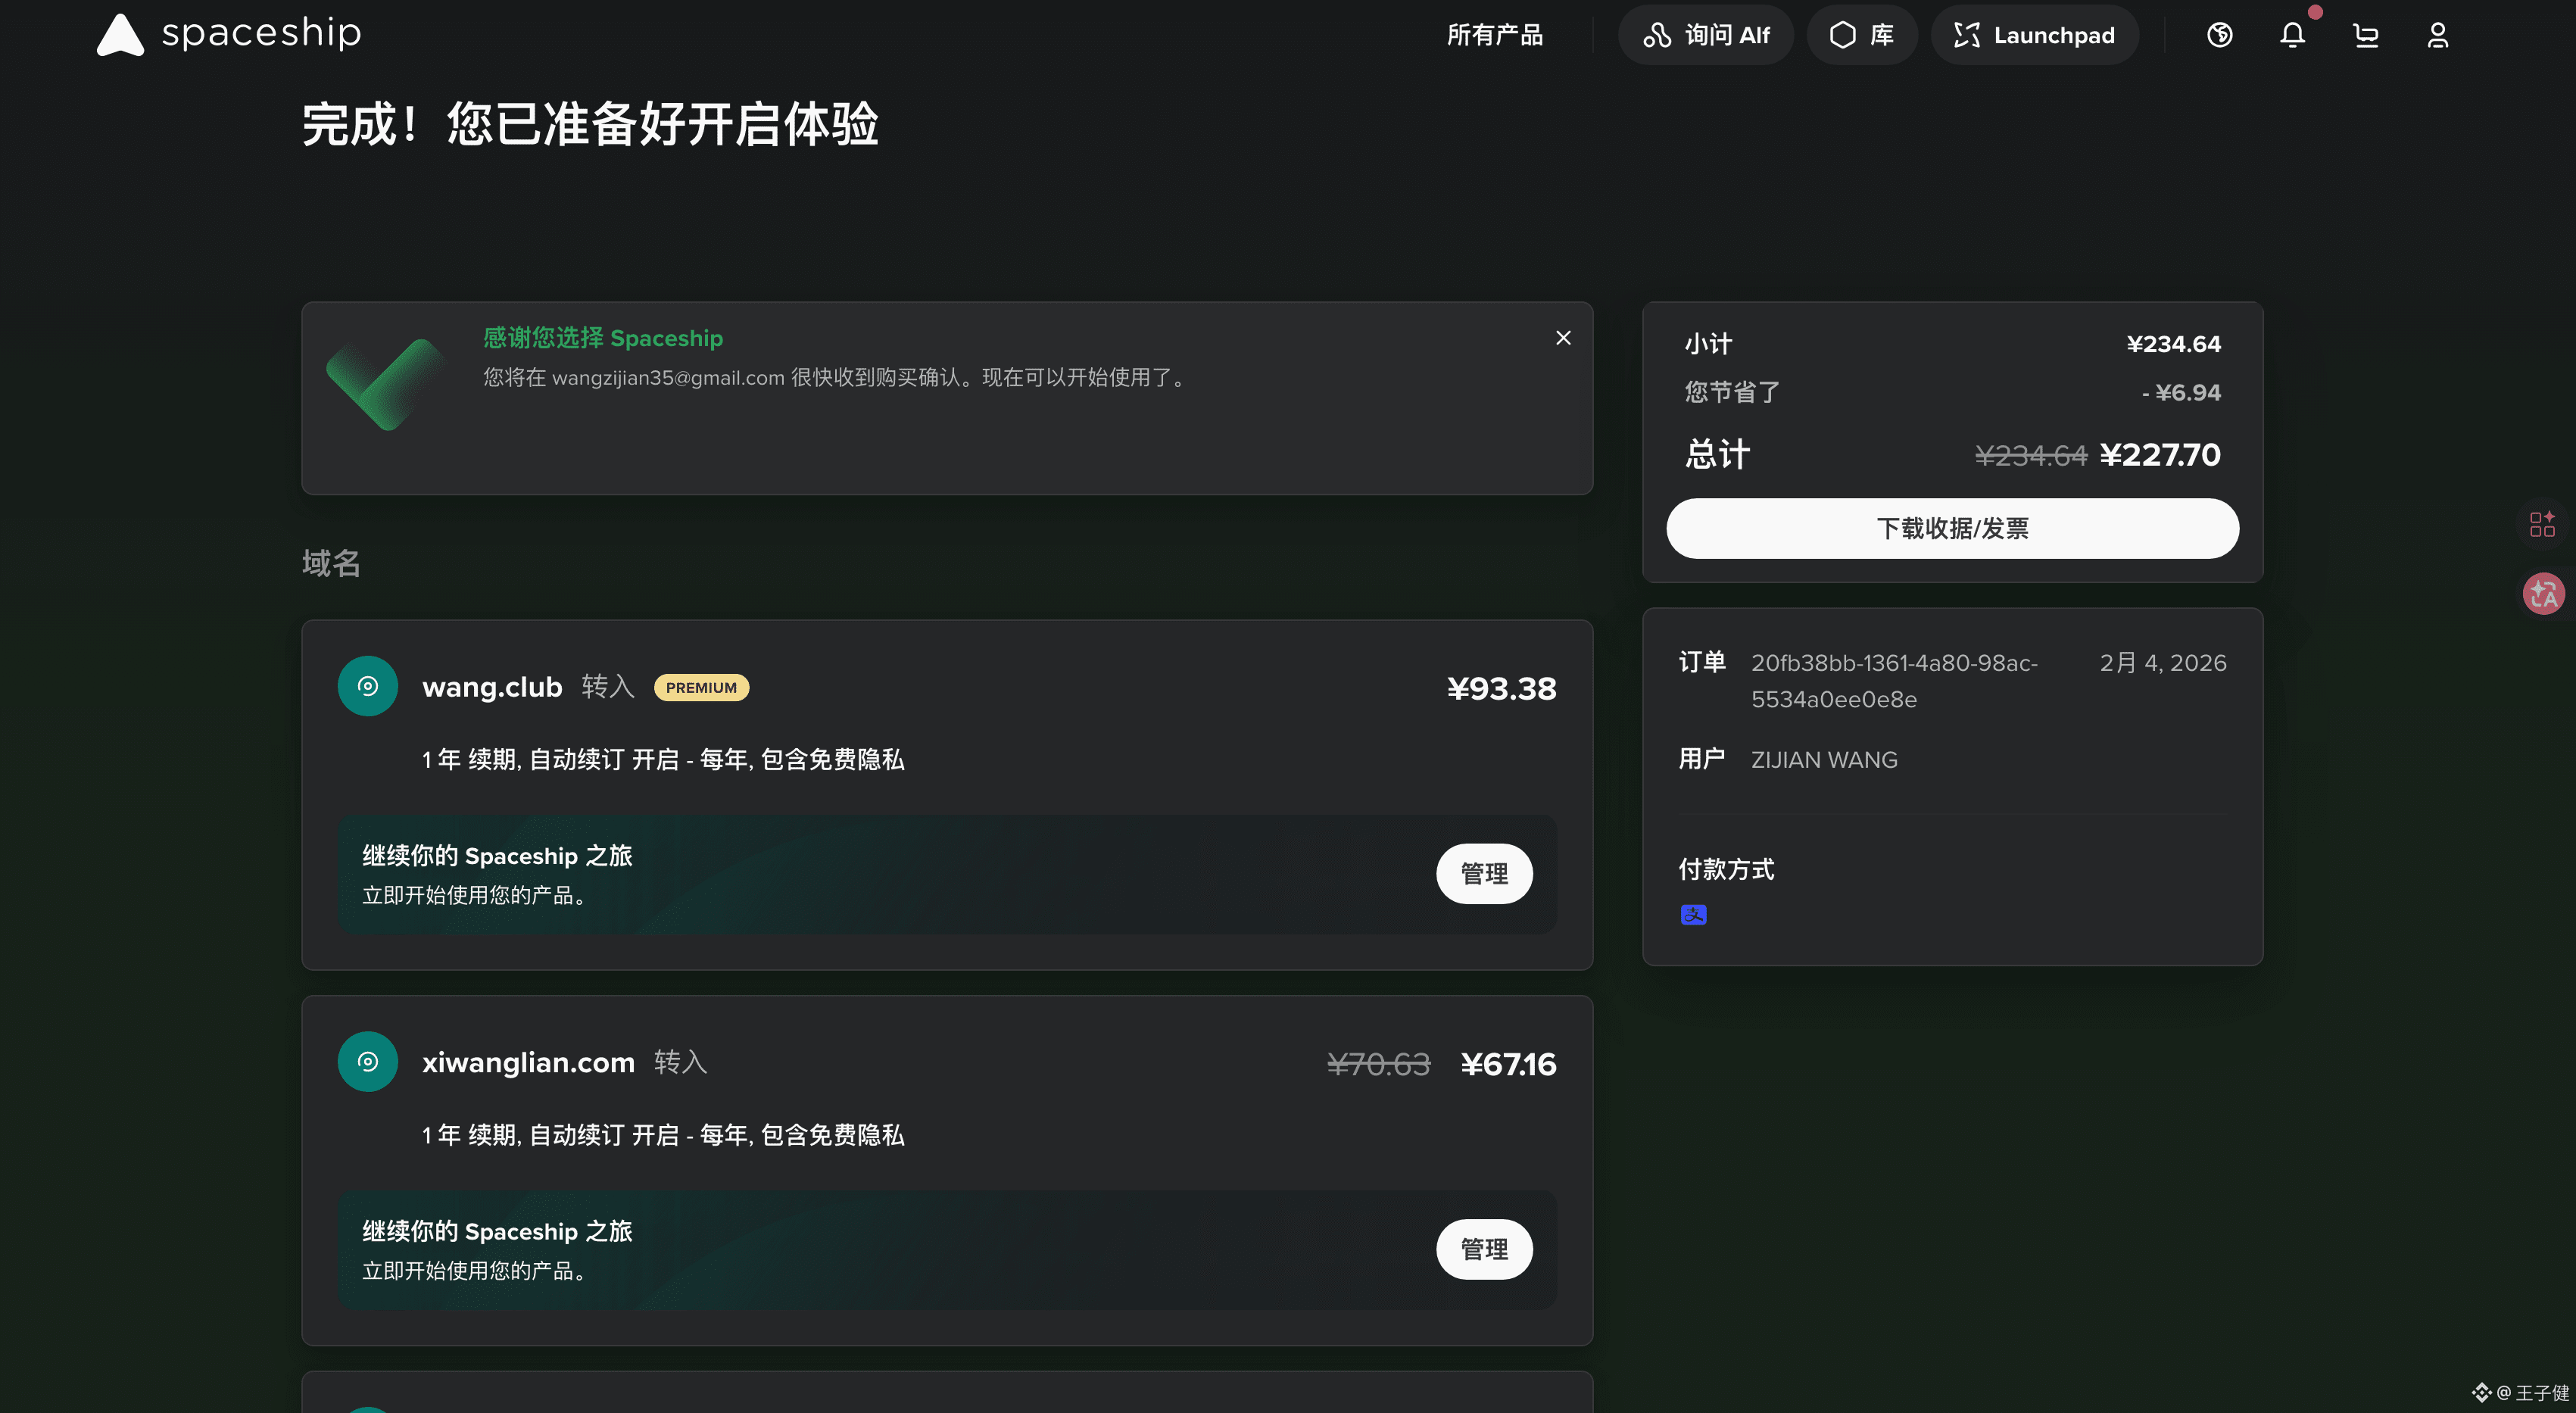Open the shopping cart icon
This screenshot has height=1413, width=2576.
click(2365, 35)
